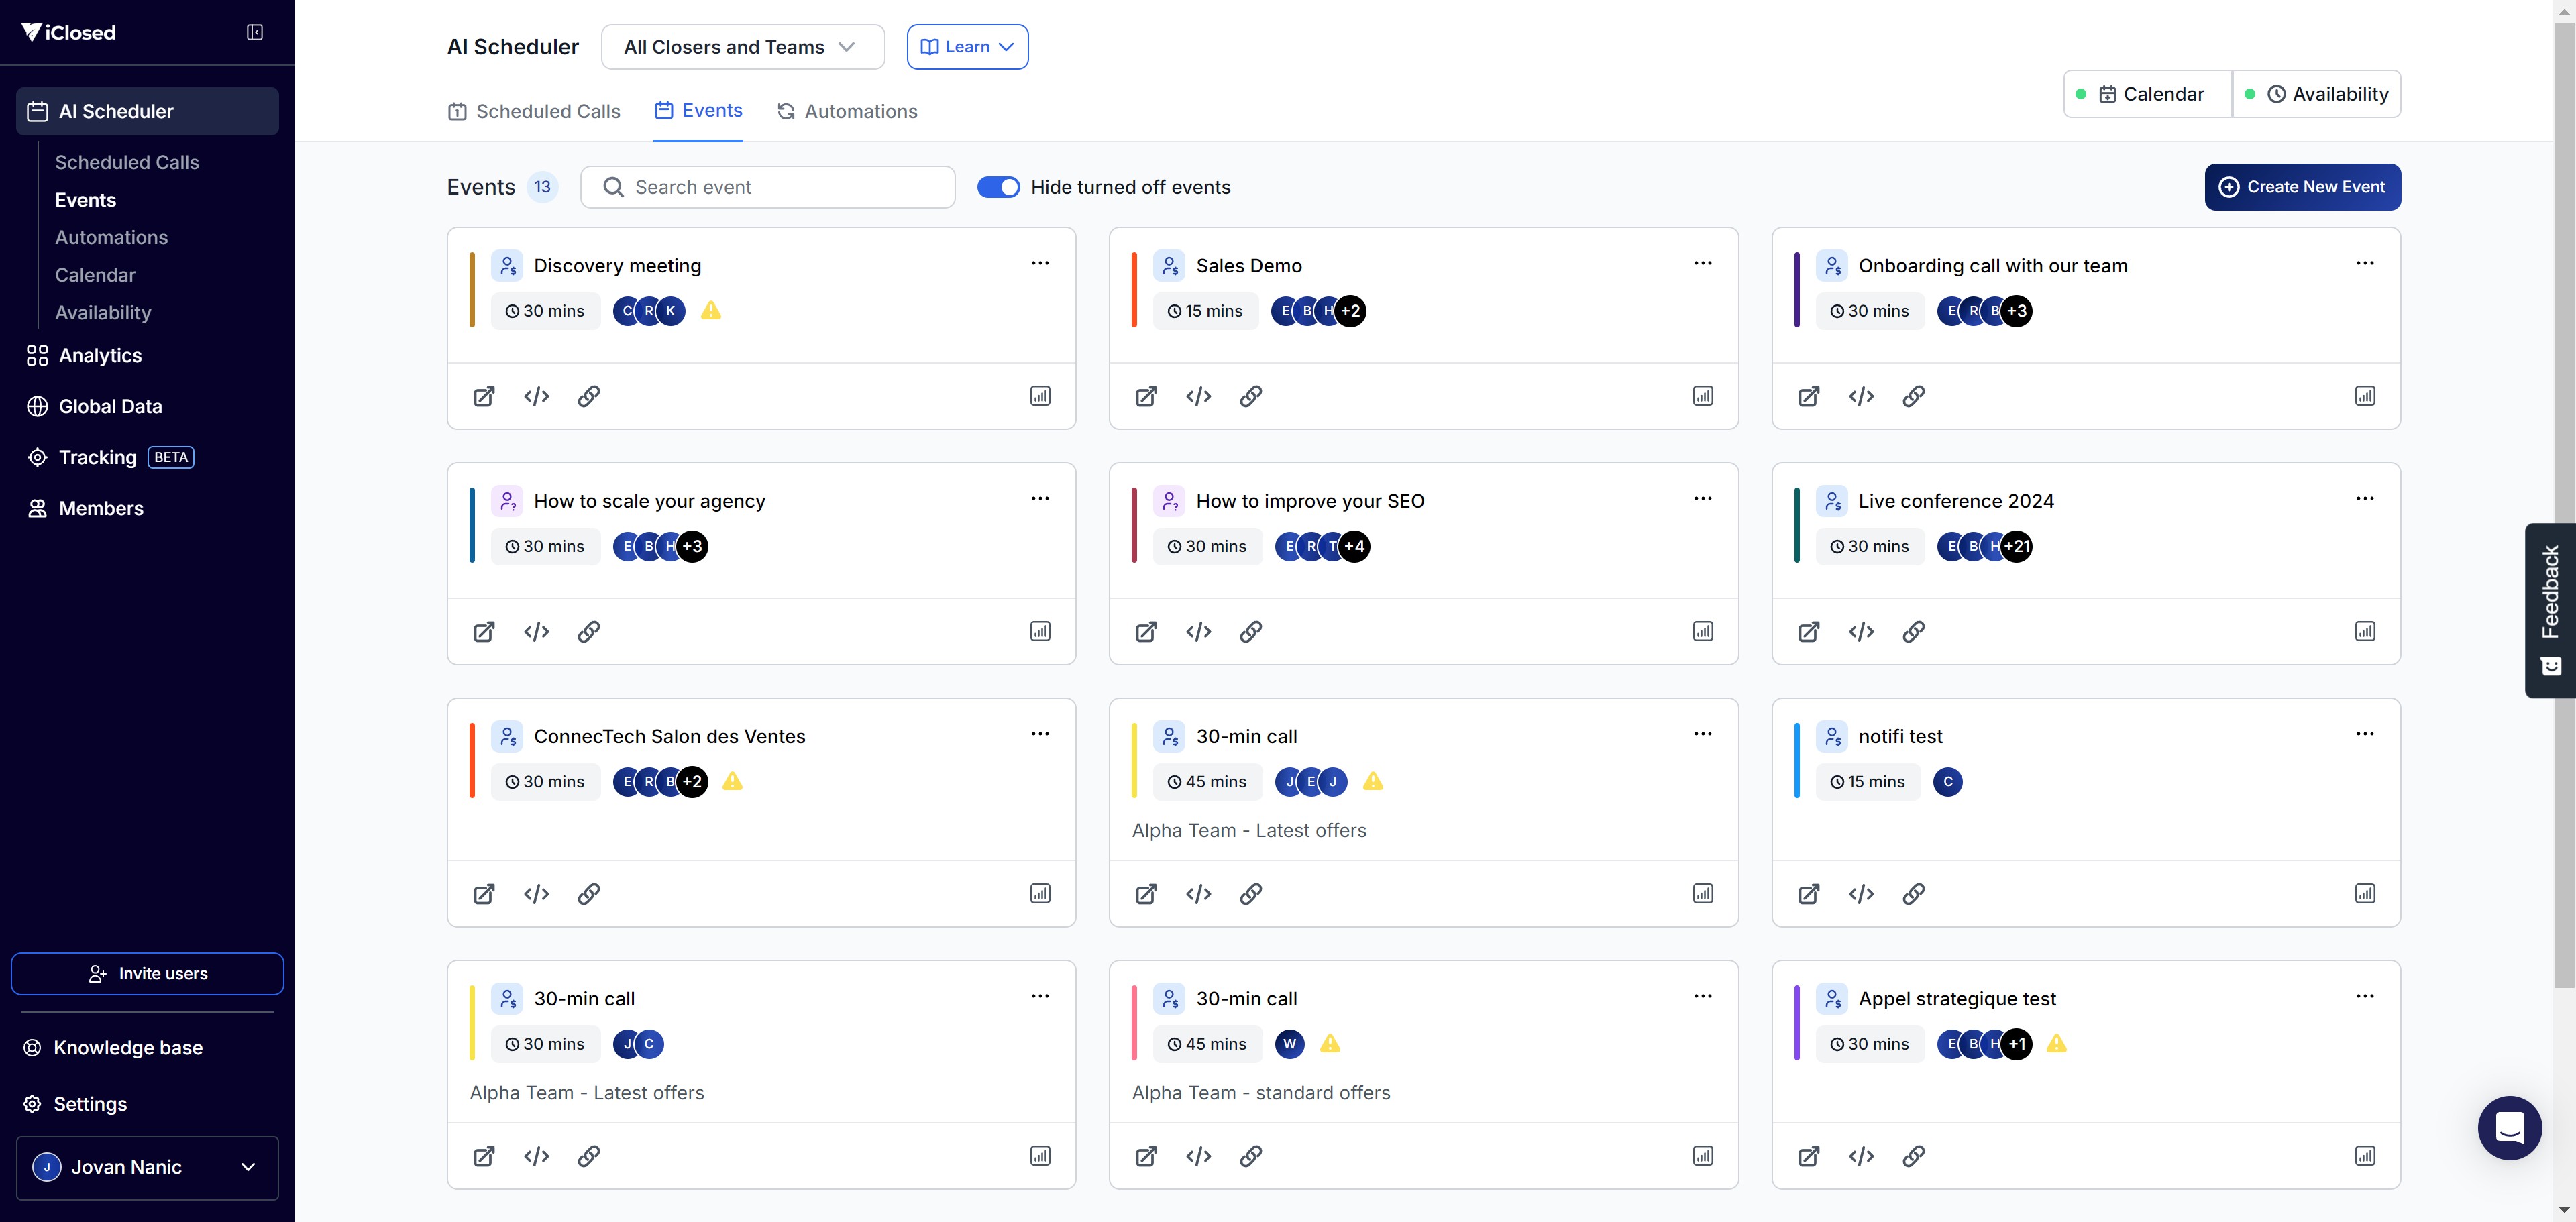Open embed code for How to improve your SEO

[x=1198, y=631]
